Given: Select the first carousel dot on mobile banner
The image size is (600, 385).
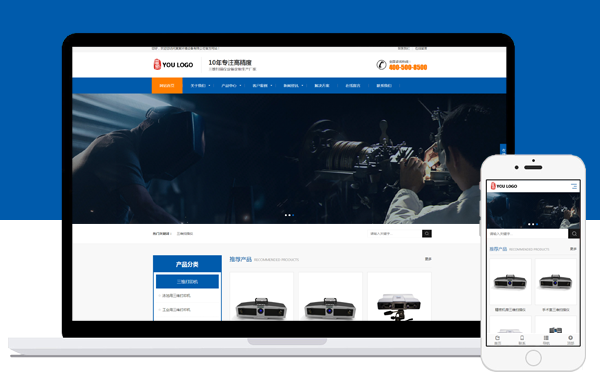Looking at the screenshot, I should click(x=529, y=224).
